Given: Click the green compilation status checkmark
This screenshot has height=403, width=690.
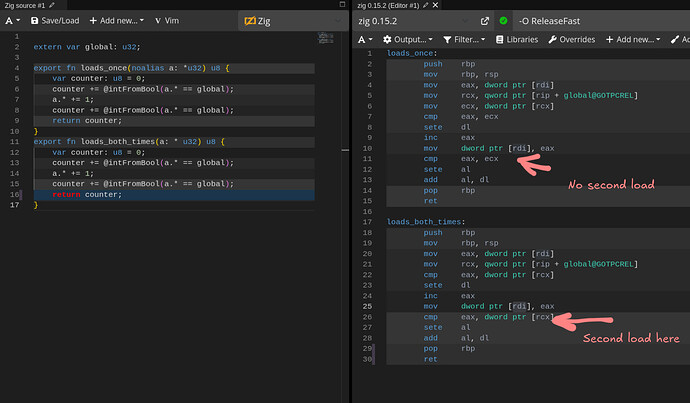Looking at the screenshot, I should tap(504, 20).
